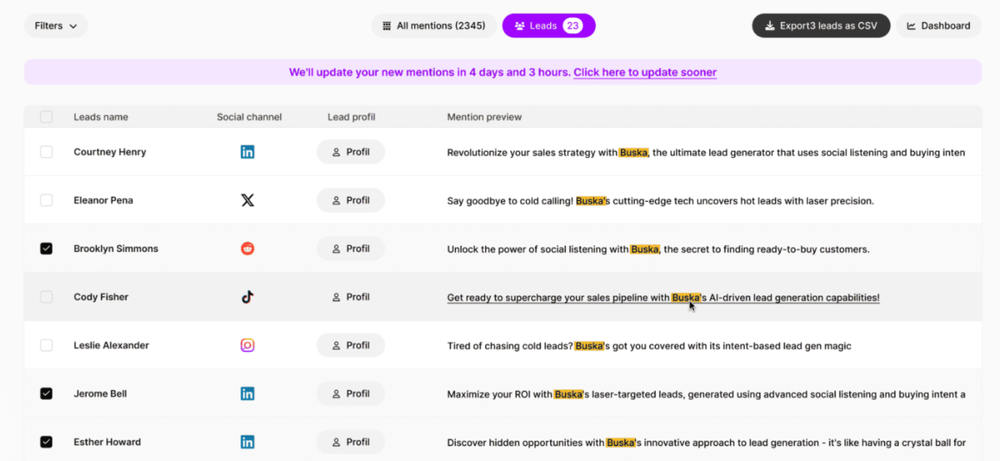Viewport: 1000px width, 461px height.
Task: Click the Lead profil column header
Action: tap(351, 117)
